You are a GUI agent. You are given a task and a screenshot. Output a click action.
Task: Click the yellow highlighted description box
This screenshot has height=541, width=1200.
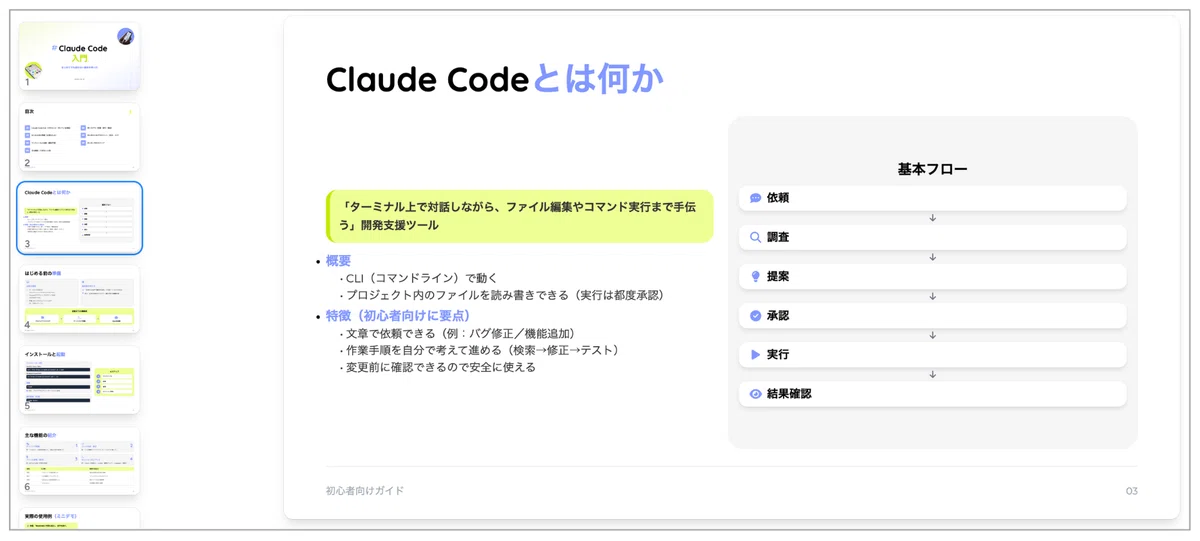tap(519, 216)
